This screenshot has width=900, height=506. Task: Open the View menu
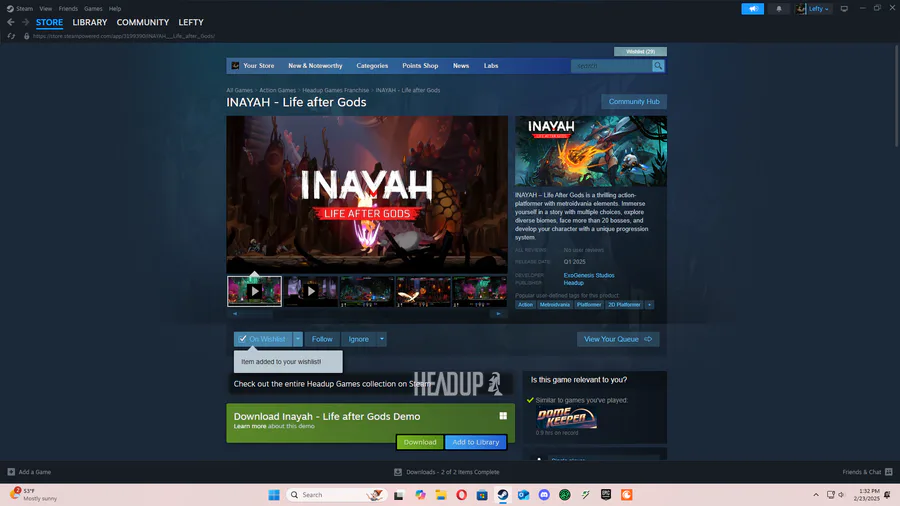(x=45, y=9)
